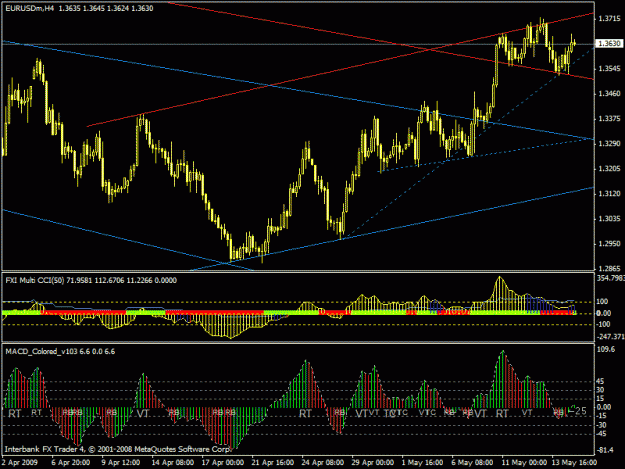625x469 pixels.
Task: Click the 29 Apr 00:00 time label
Action: point(373,463)
